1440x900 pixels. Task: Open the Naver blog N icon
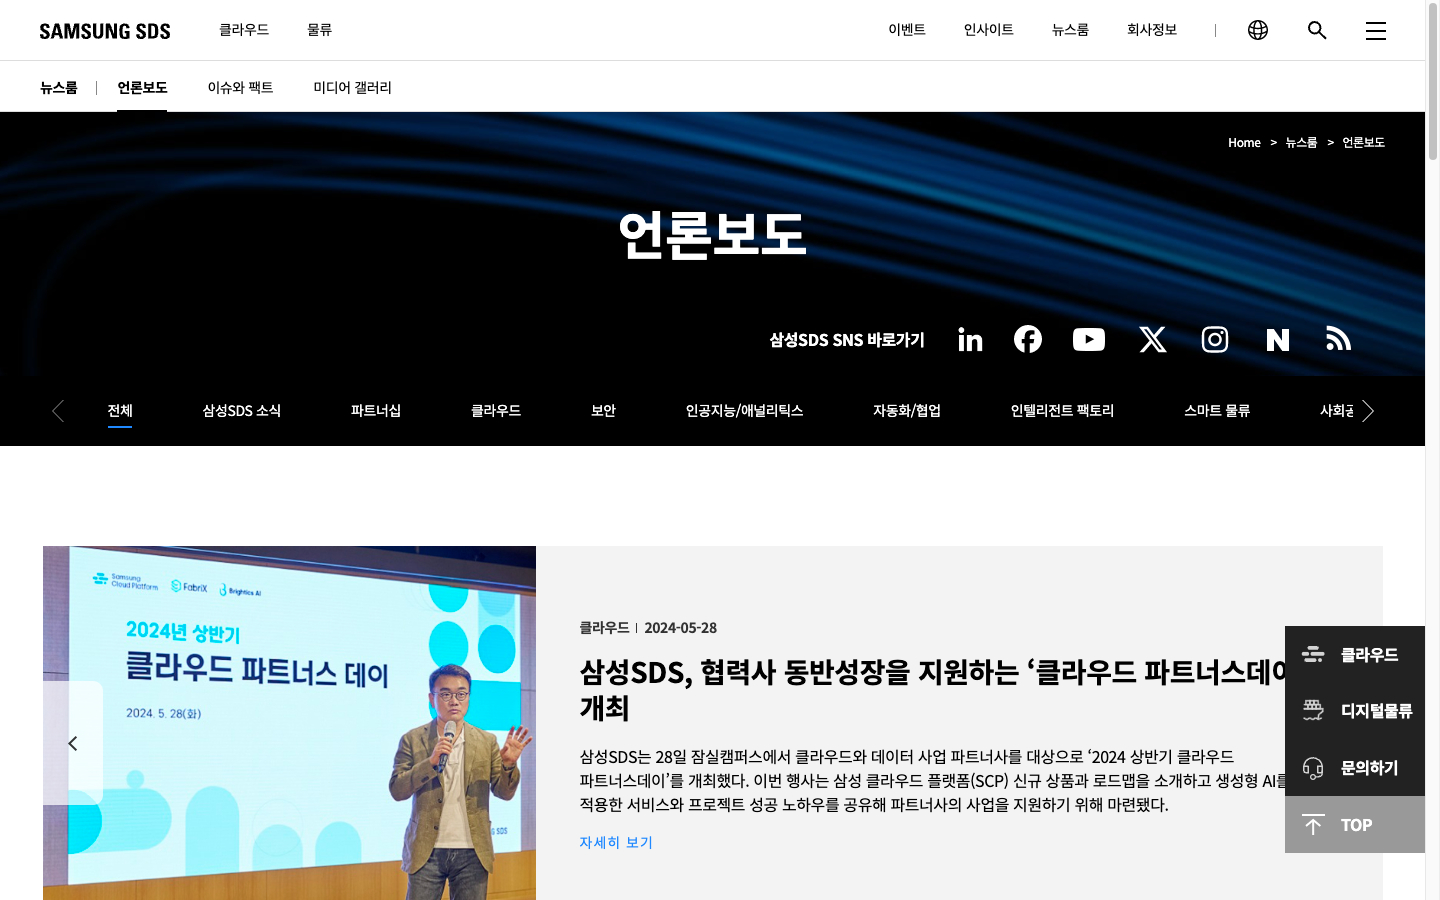pyautogui.click(x=1278, y=340)
